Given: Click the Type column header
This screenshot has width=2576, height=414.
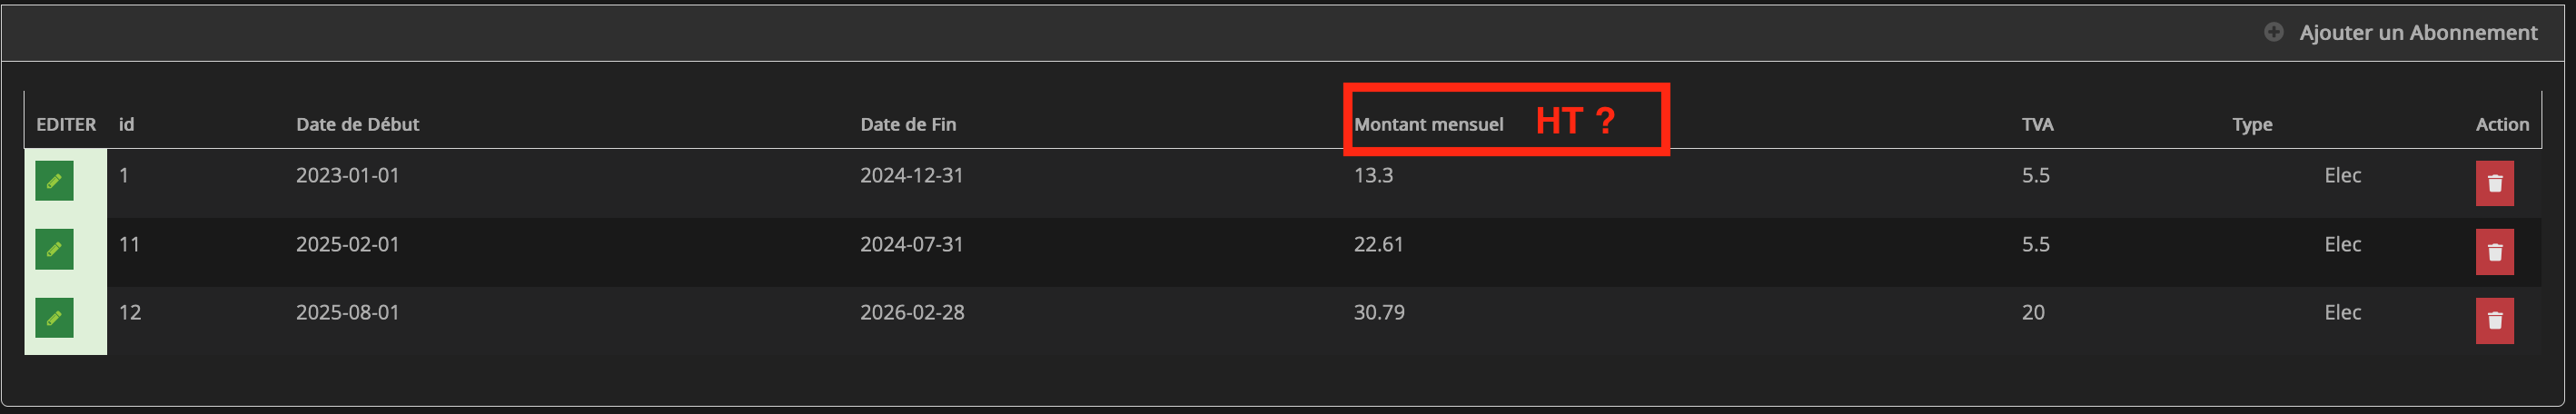Looking at the screenshot, I should pos(2252,124).
